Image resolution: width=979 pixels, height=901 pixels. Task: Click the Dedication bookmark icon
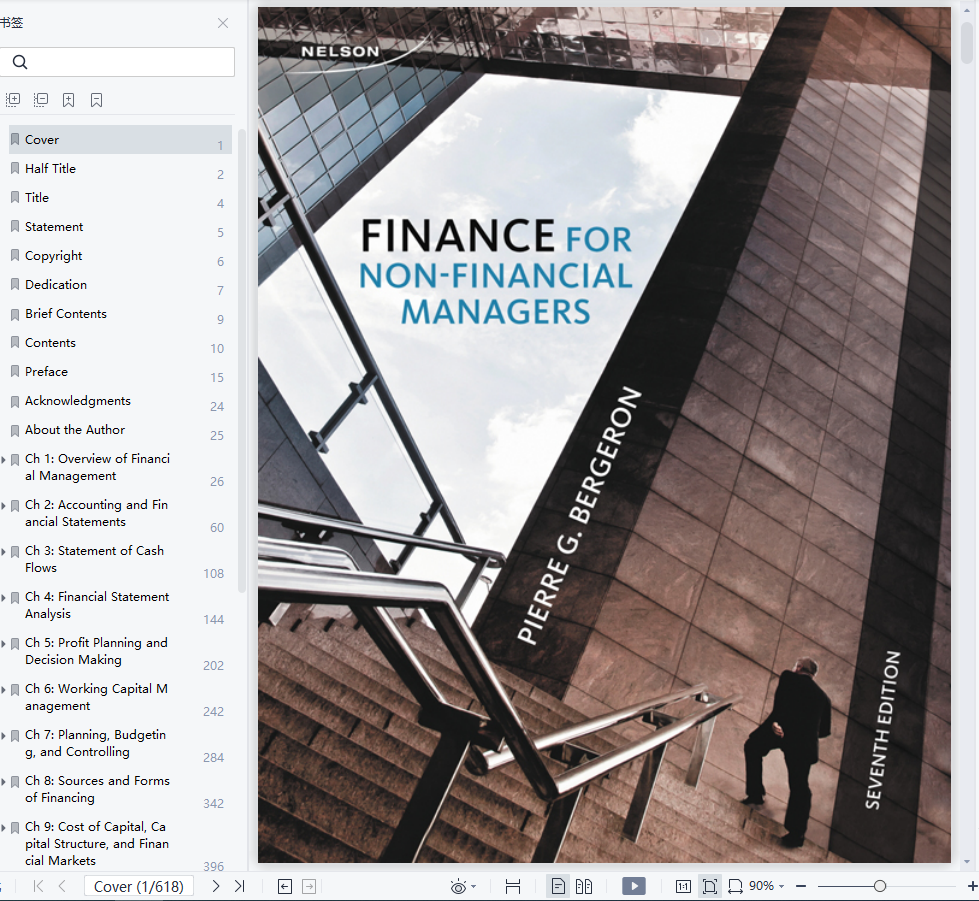coord(15,284)
